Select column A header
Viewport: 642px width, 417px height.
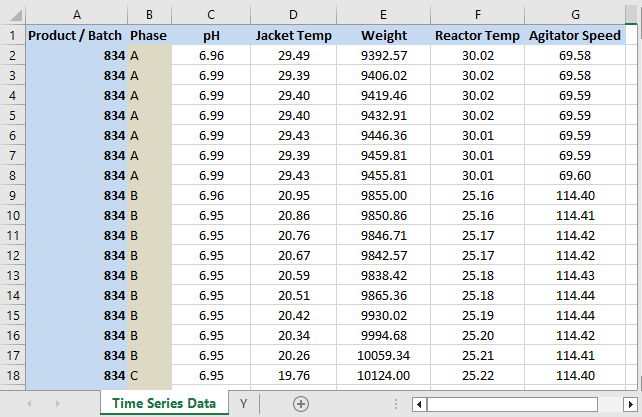point(76,15)
